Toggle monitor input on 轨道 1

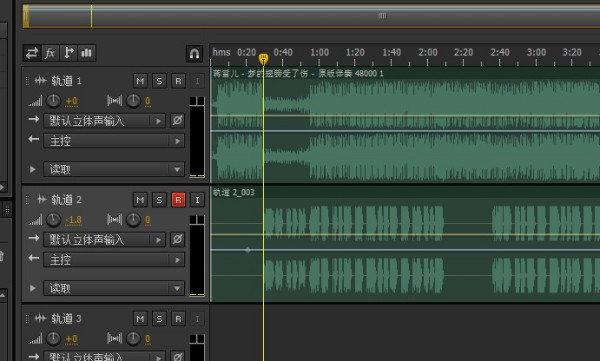[197, 81]
